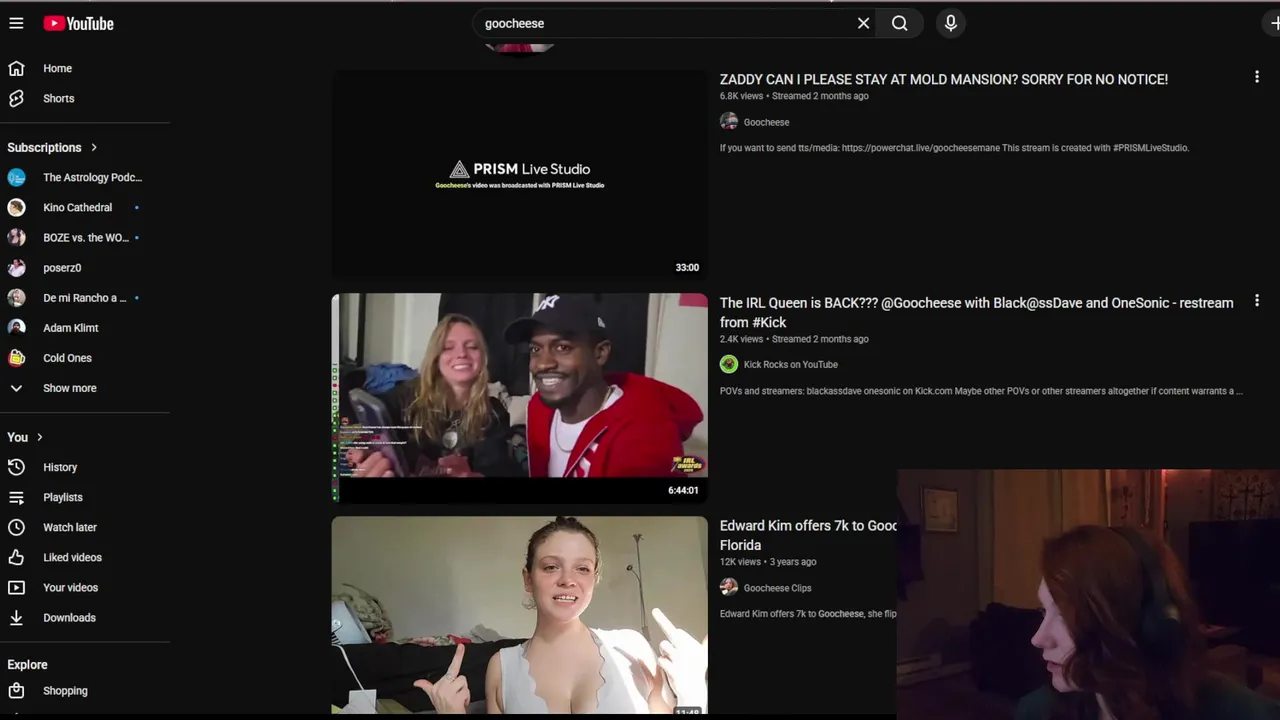Open the Goocheese channel name link
The image size is (1280, 720).
pyautogui.click(x=766, y=122)
